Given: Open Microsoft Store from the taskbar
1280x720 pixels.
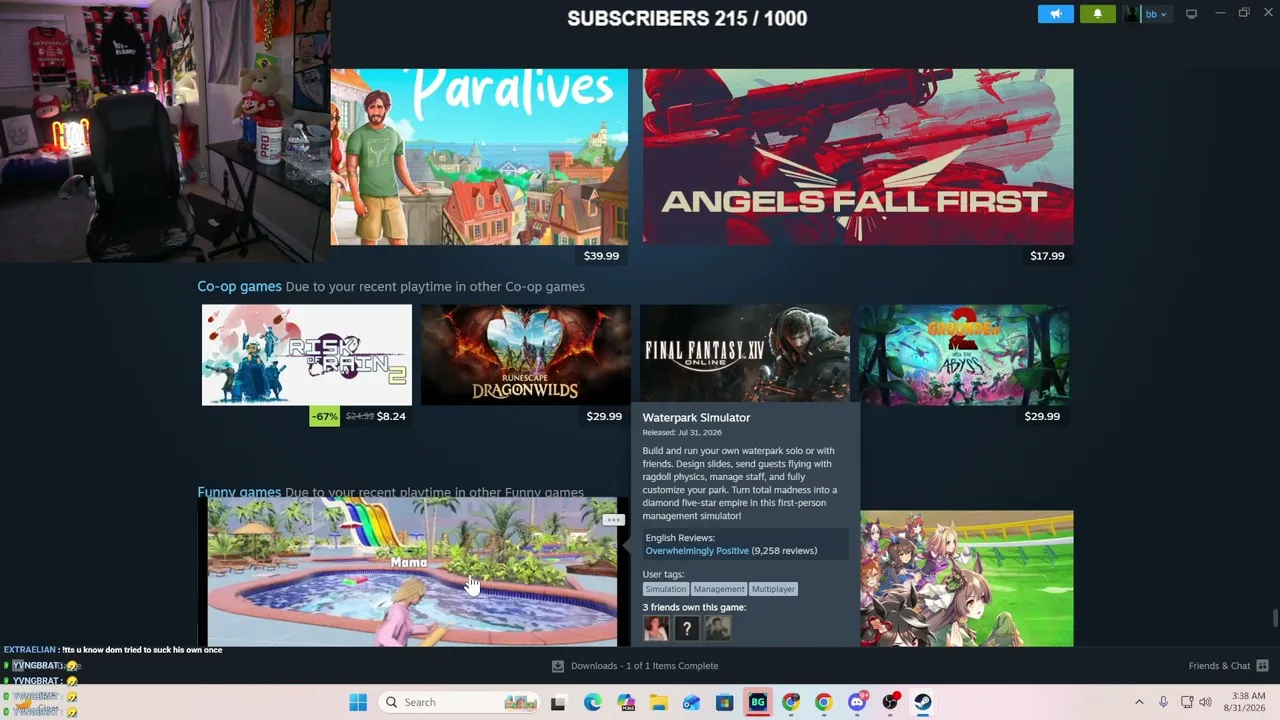Looking at the screenshot, I should [x=724, y=702].
